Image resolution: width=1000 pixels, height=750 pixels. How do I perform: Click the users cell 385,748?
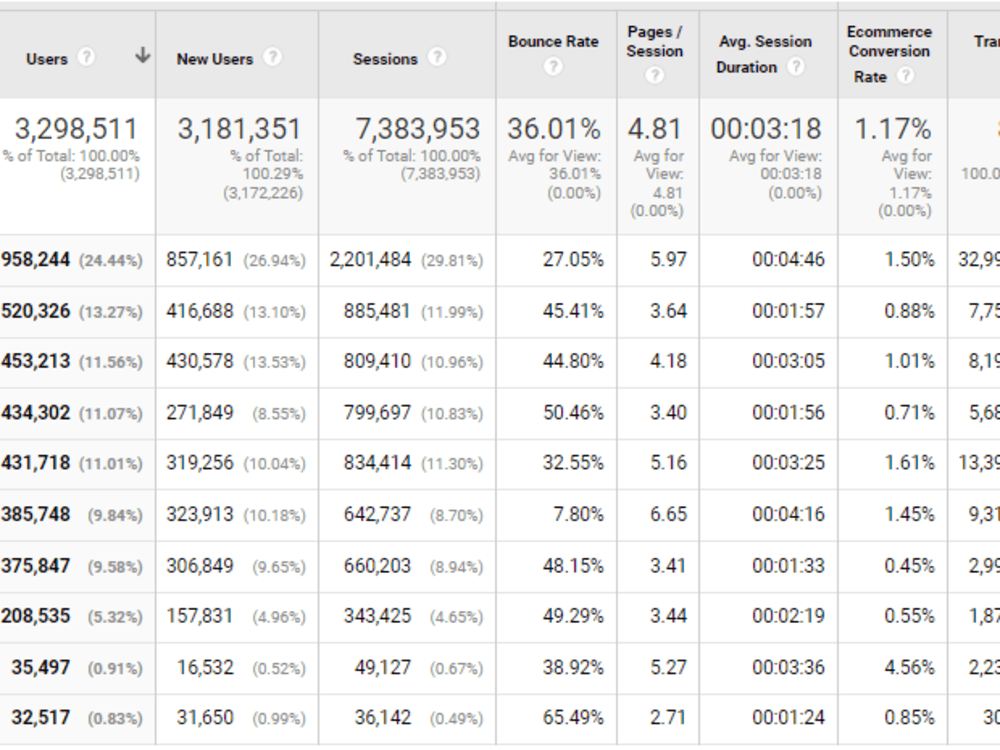36,514
